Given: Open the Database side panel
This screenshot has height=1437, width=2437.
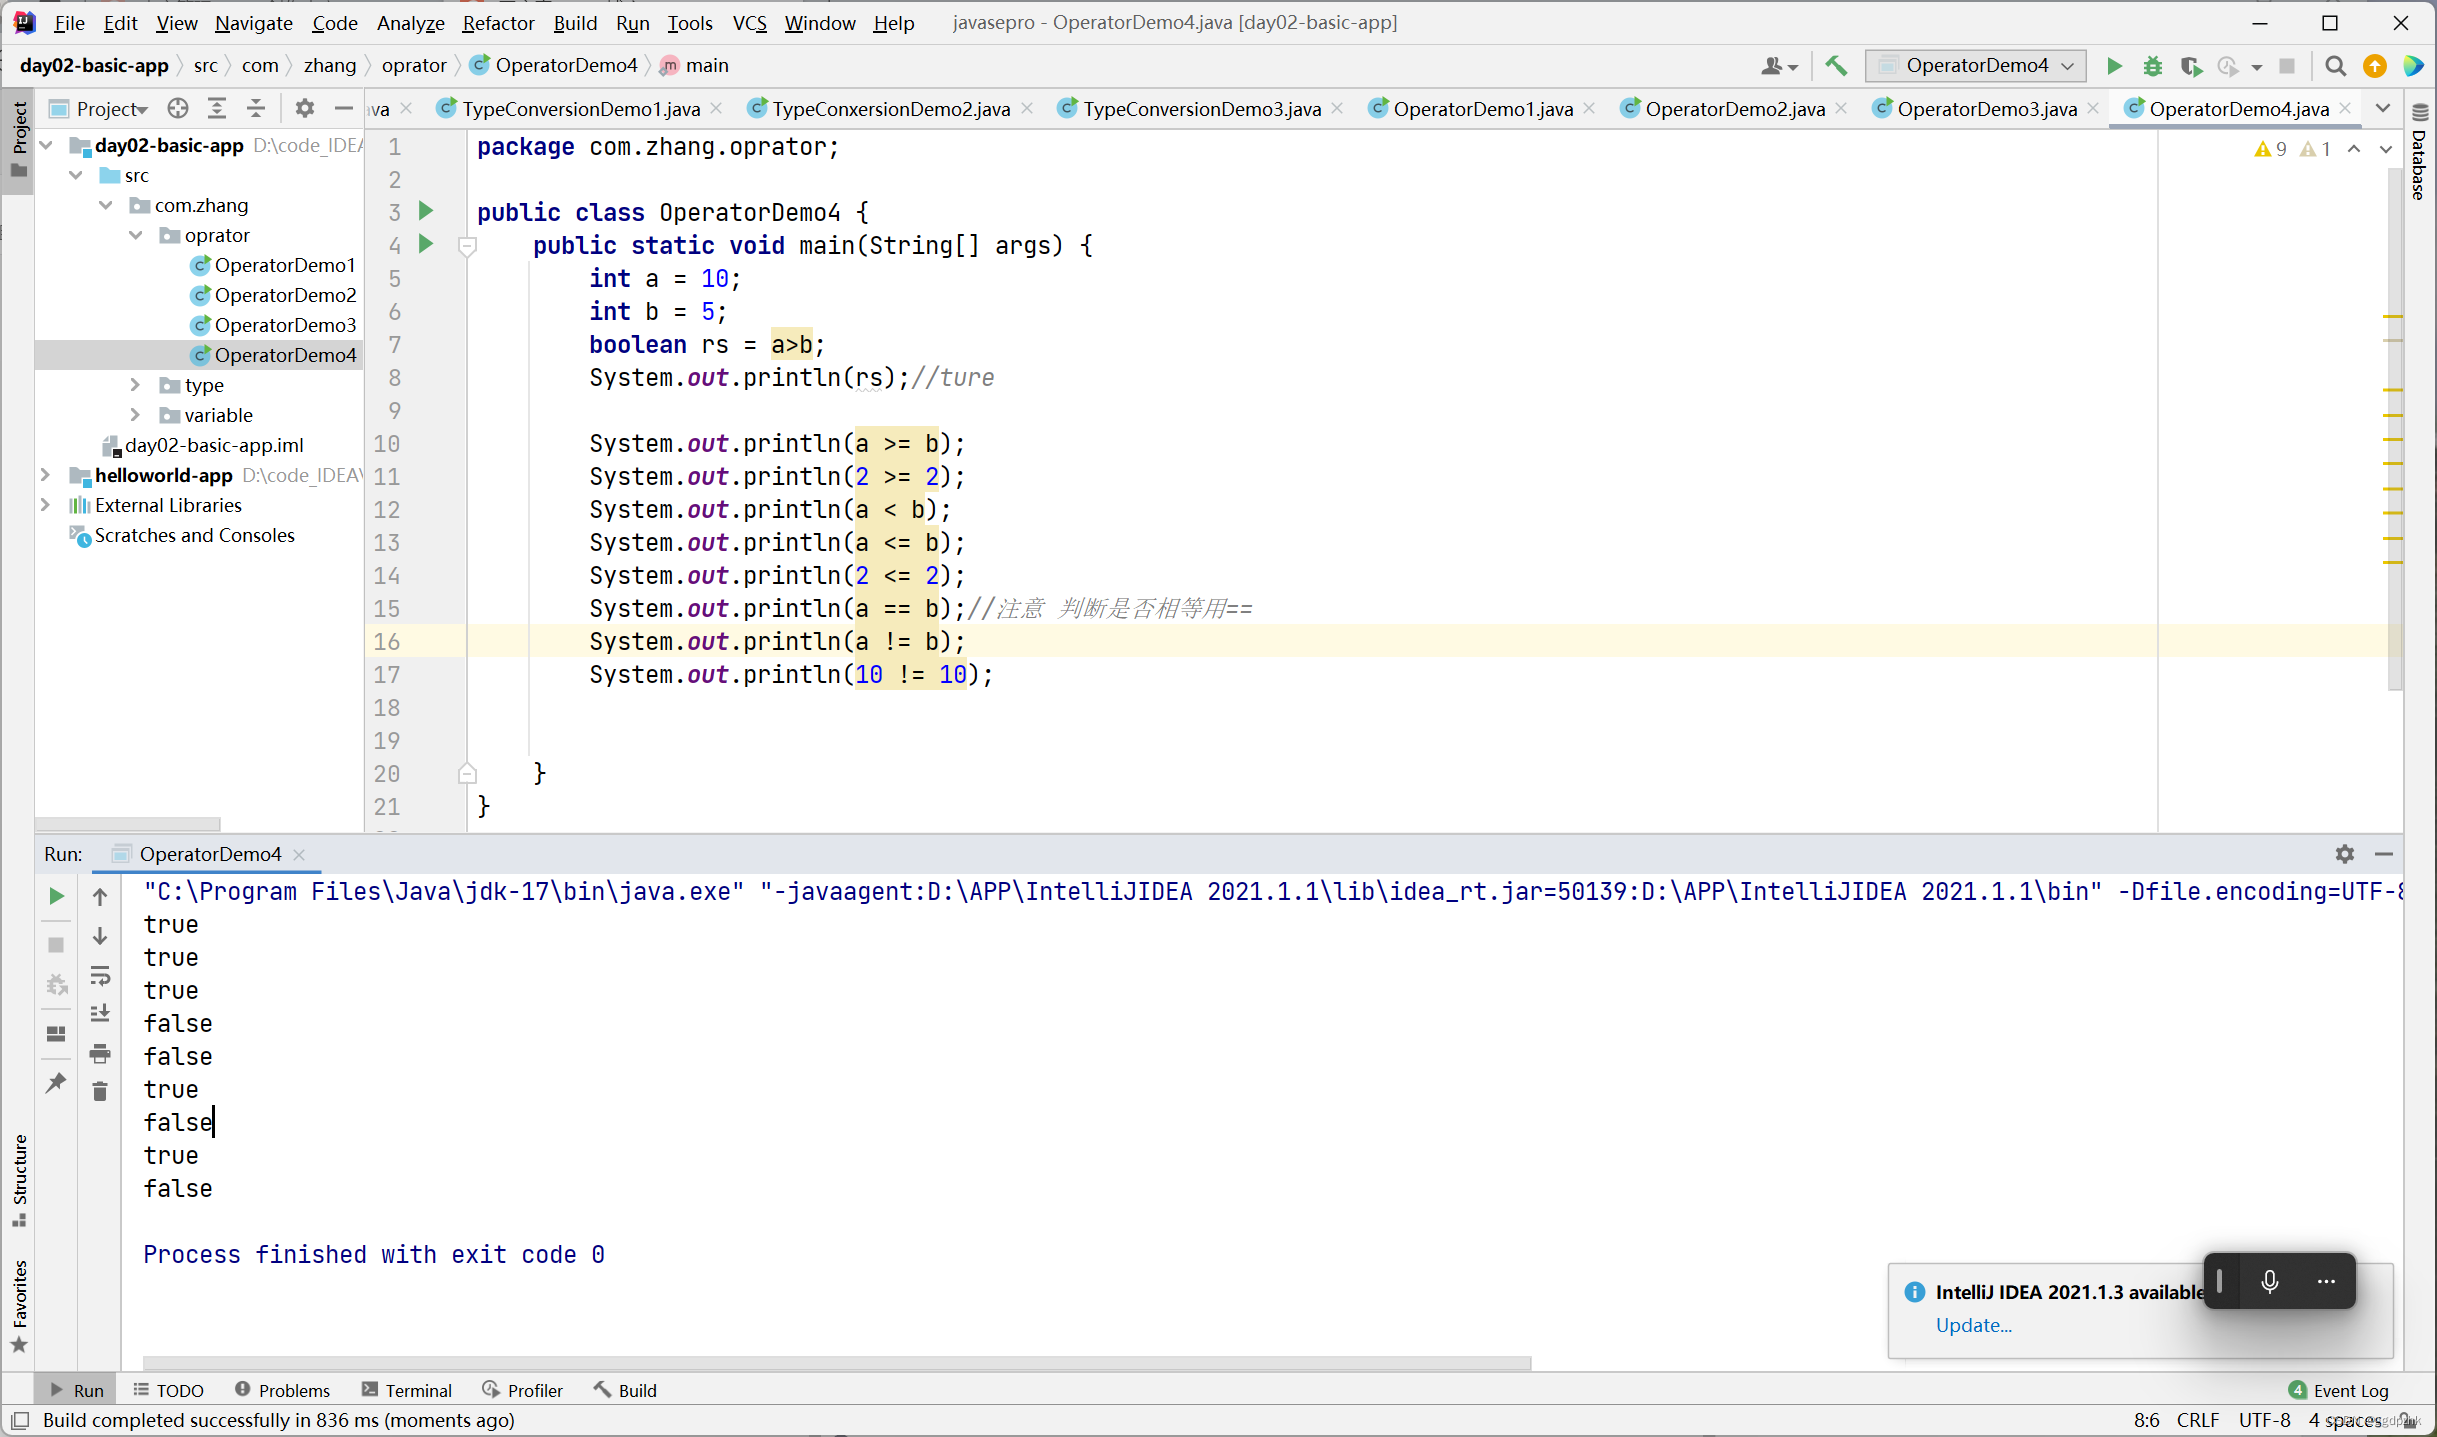Looking at the screenshot, I should pyautogui.click(x=2419, y=152).
